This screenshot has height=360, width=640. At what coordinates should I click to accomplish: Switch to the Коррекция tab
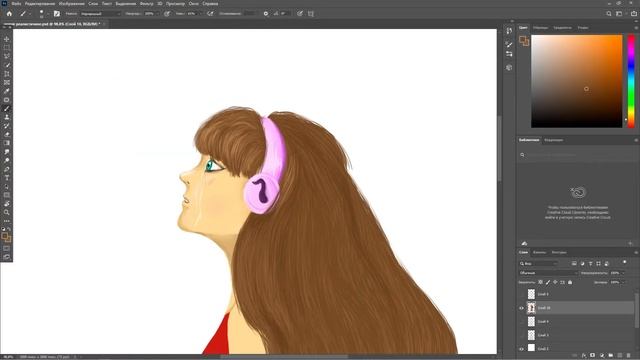point(553,140)
